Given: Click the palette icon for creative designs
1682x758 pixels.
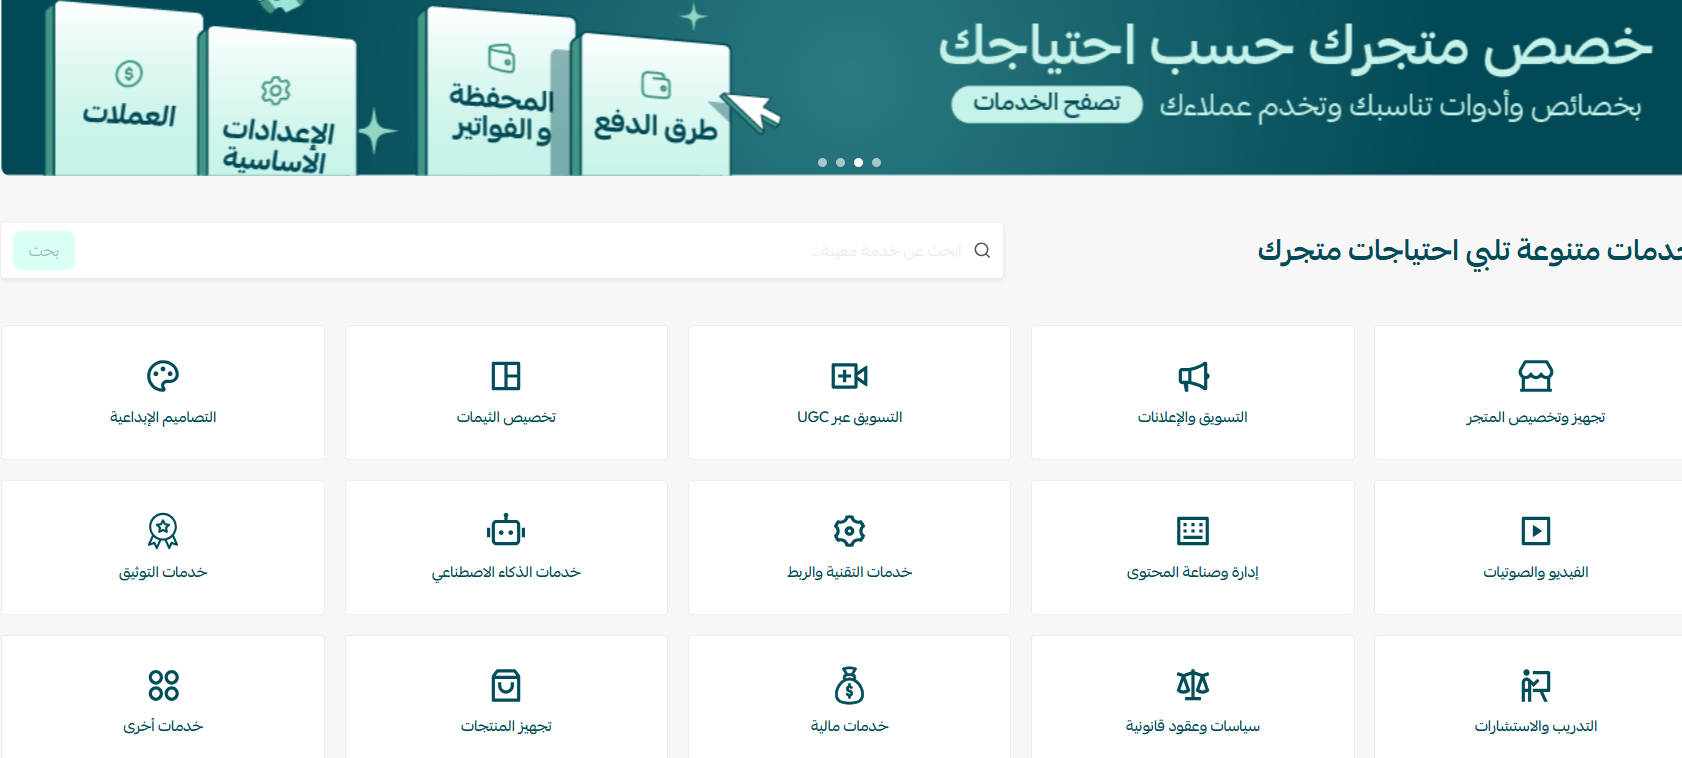Looking at the screenshot, I should [163, 376].
